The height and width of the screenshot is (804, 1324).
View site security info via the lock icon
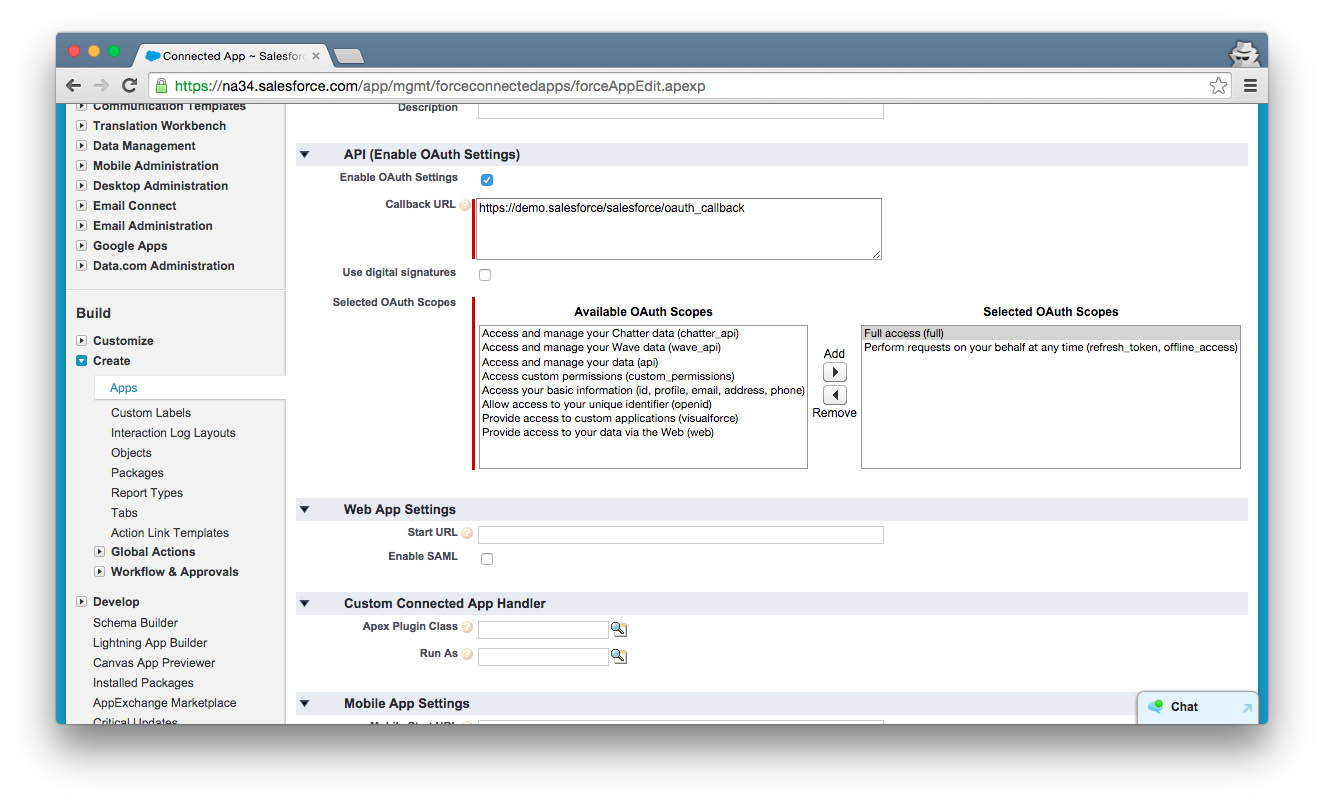tap(162, 86)
